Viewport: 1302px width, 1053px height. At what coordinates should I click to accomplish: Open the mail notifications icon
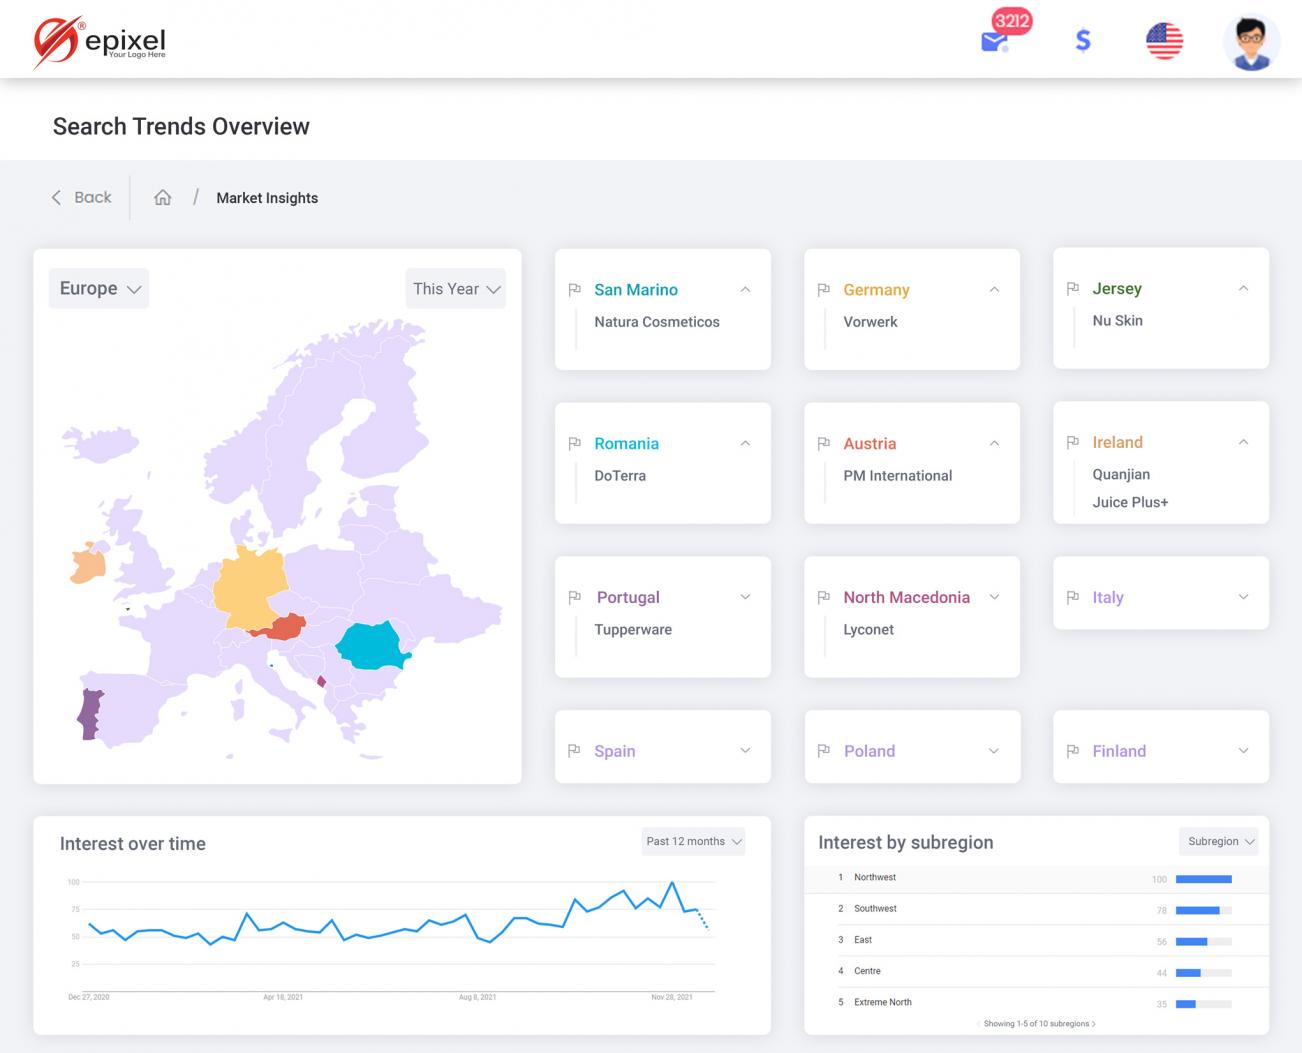(994, 41)
